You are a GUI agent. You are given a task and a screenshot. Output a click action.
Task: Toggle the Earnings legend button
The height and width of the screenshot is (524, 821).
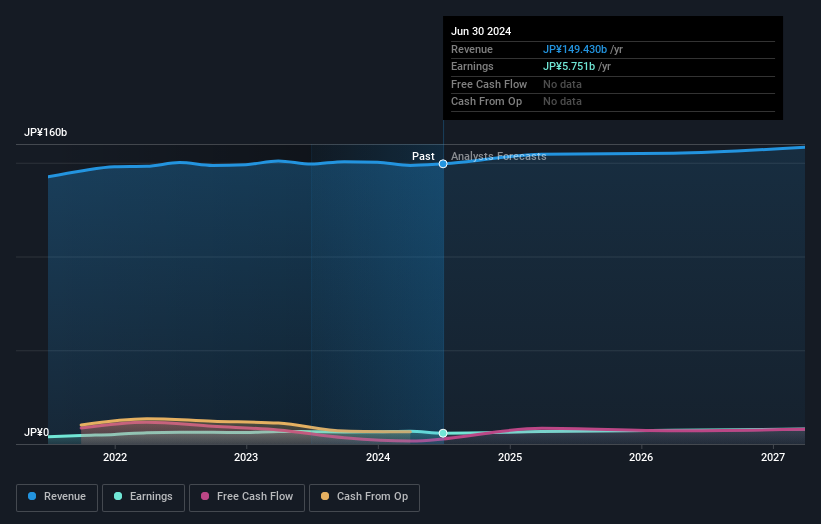143,497
